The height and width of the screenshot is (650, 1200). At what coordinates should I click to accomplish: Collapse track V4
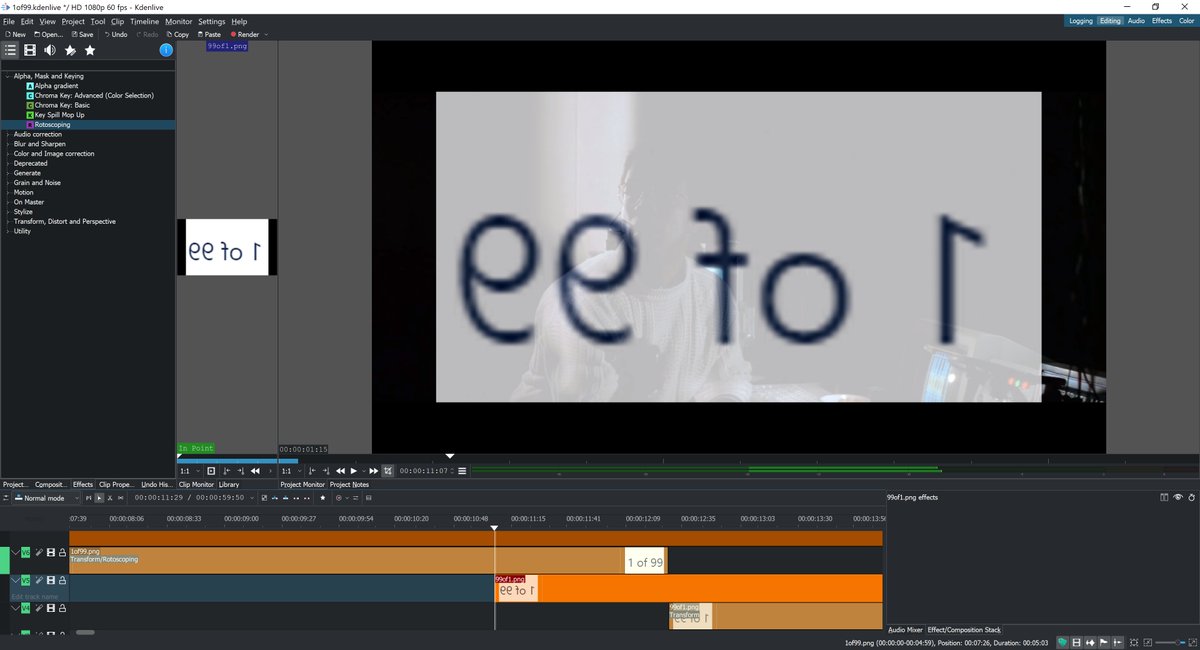14,608
